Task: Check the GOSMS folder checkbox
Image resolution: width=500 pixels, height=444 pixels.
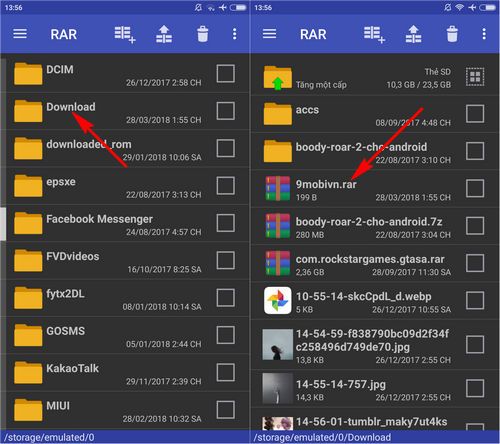Action: click(x=226, y=335)
